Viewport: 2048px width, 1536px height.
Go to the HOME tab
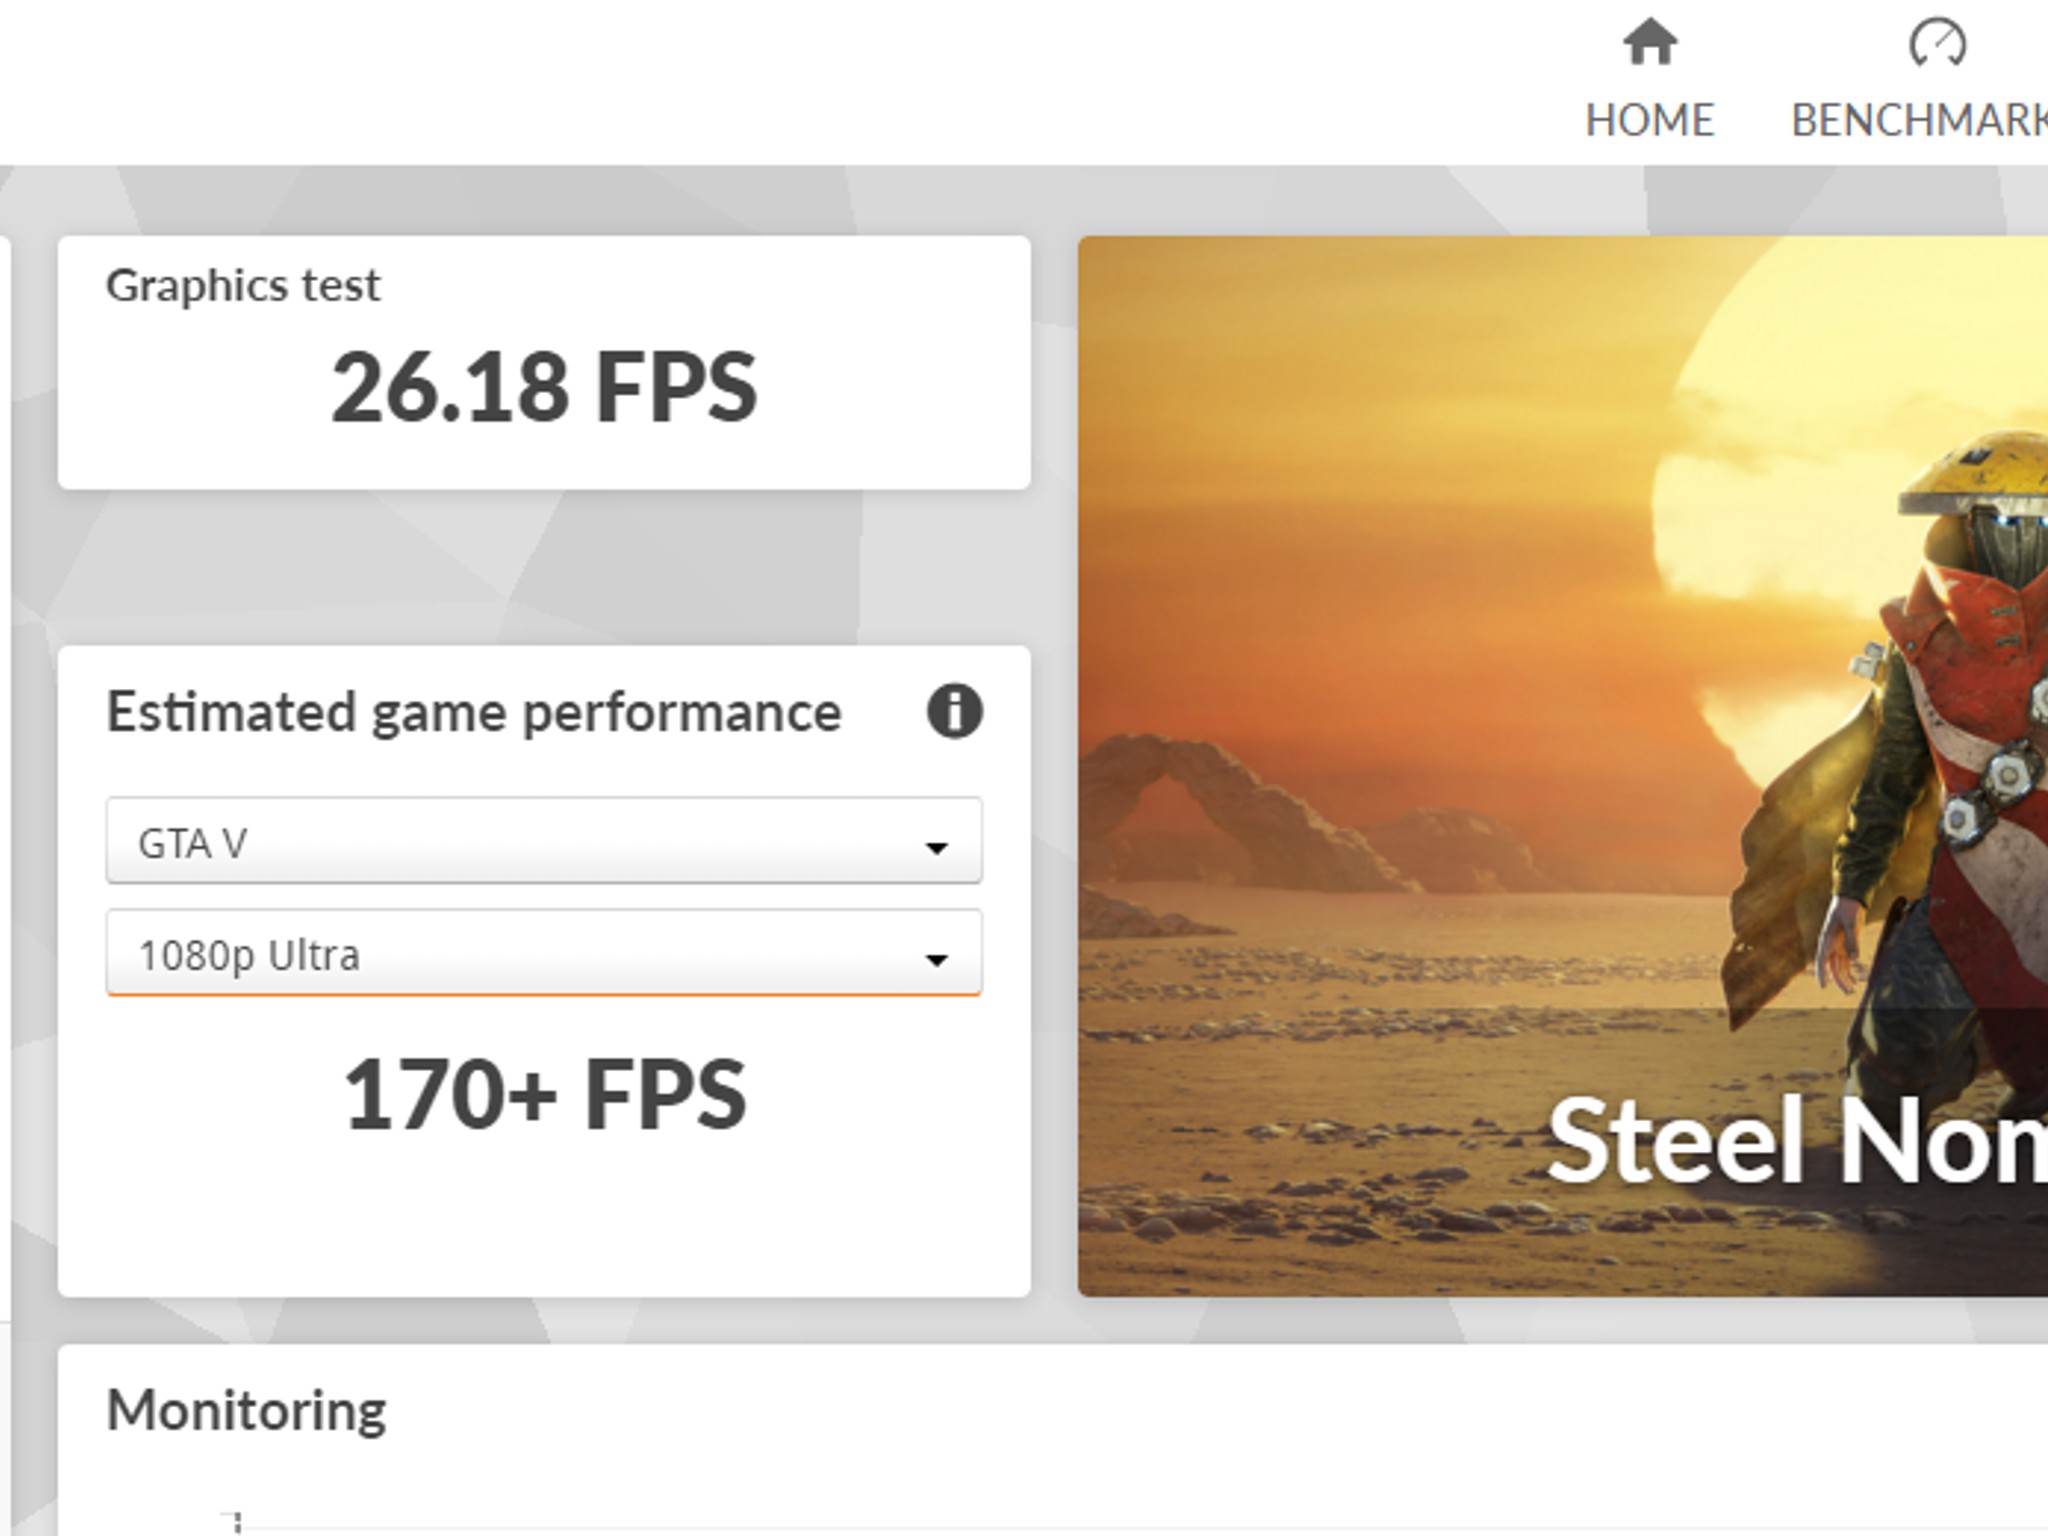(1649, 121)
